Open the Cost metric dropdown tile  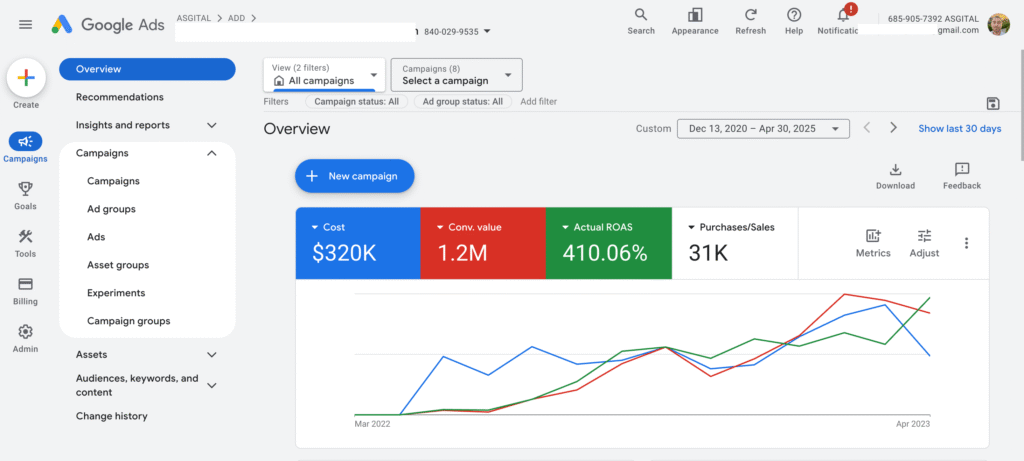tap(357, 243)
